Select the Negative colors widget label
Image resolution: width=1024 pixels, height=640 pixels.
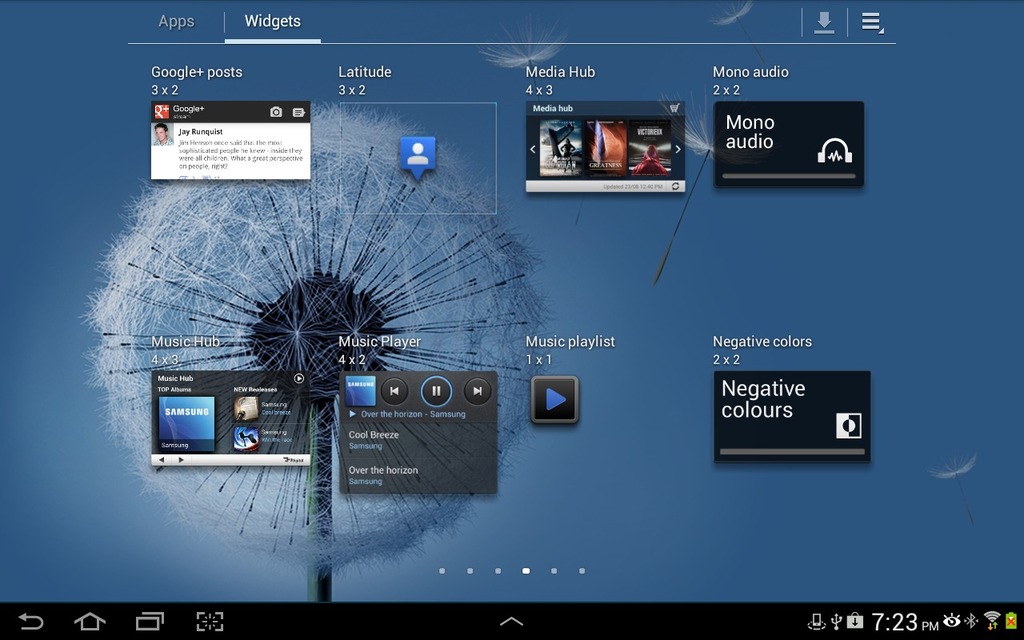(762, 342)
